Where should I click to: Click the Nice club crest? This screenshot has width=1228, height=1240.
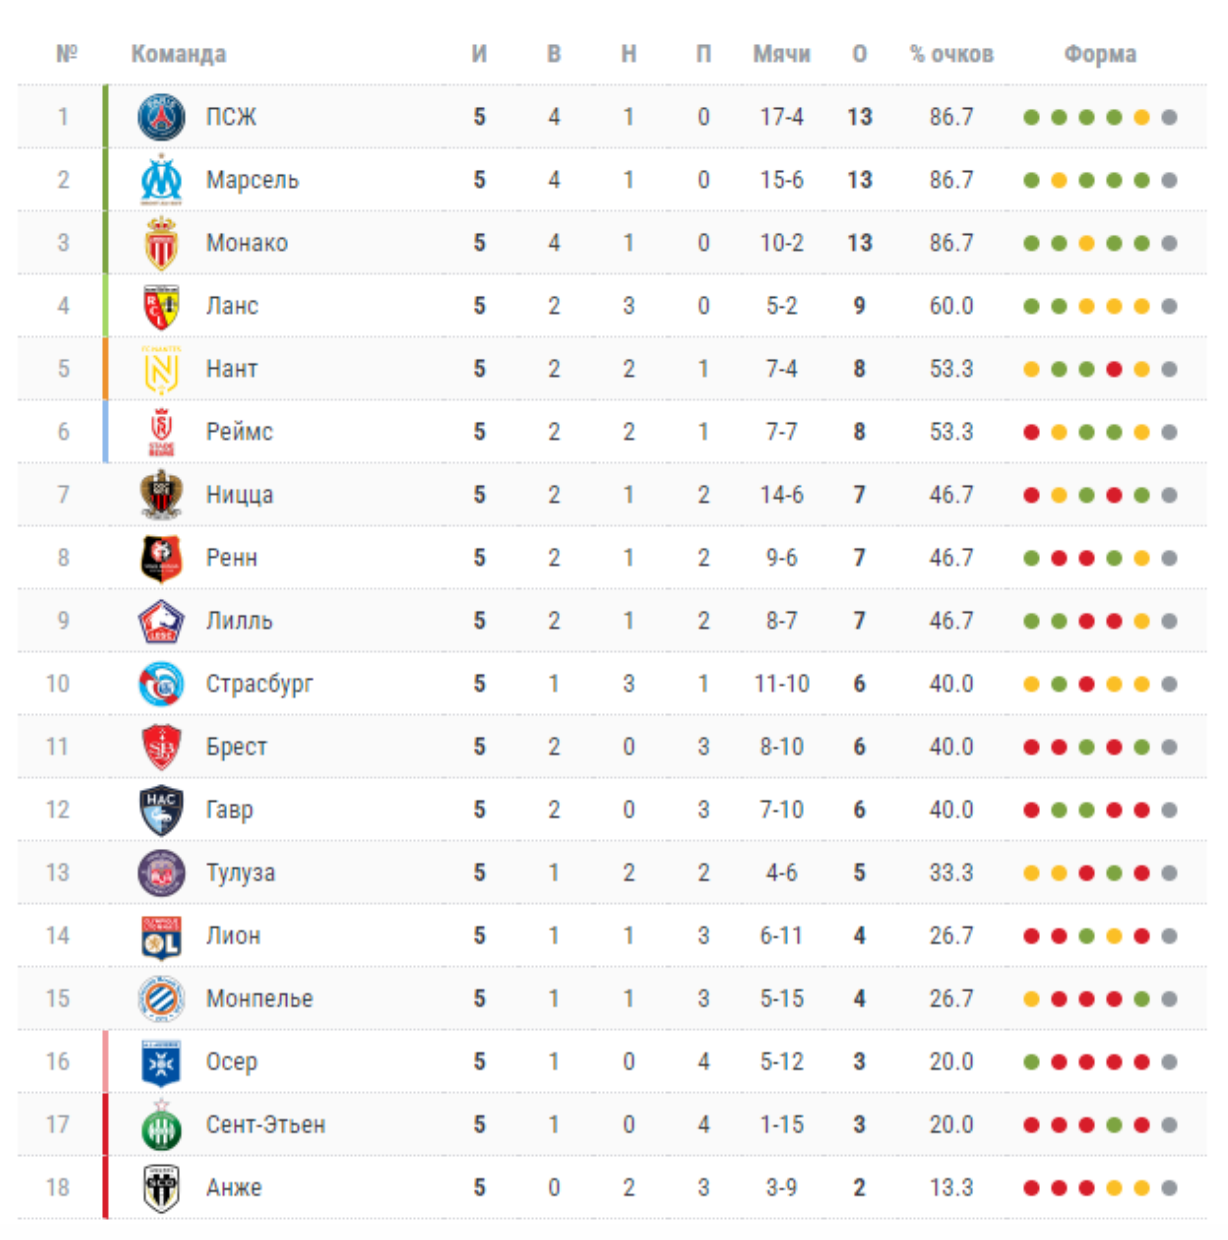[x=161, y=495]
